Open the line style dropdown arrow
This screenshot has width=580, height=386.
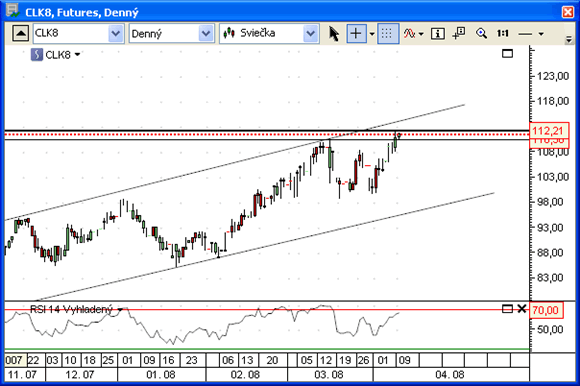541,34
